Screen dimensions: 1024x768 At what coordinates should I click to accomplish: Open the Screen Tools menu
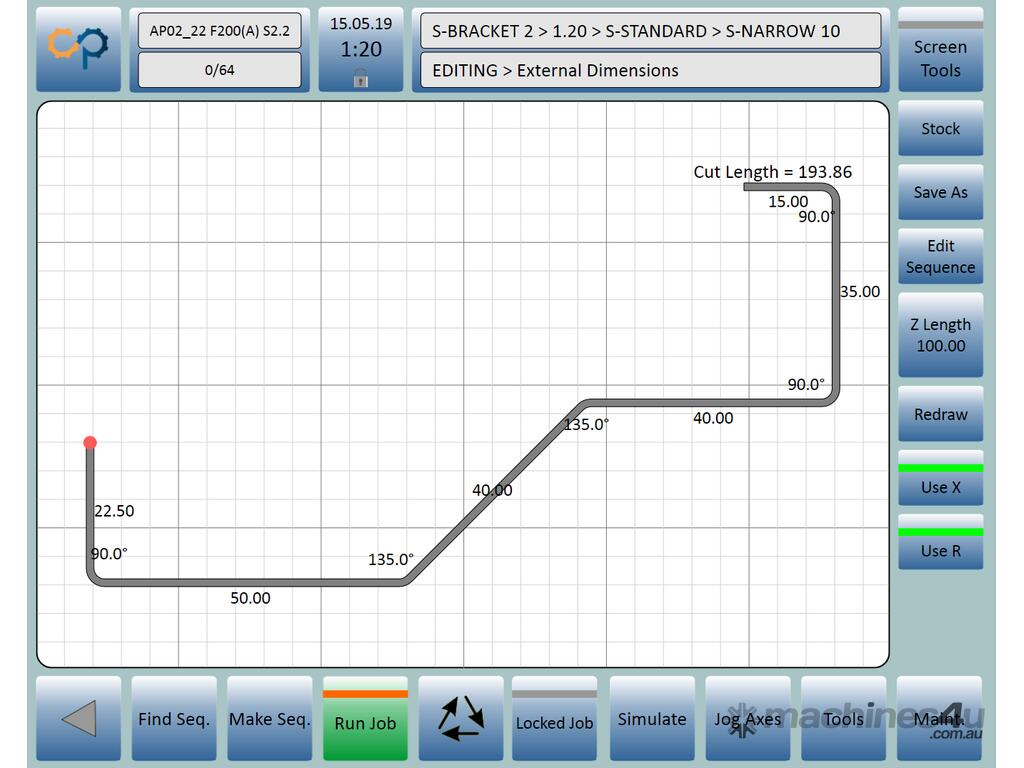[940, 53]
